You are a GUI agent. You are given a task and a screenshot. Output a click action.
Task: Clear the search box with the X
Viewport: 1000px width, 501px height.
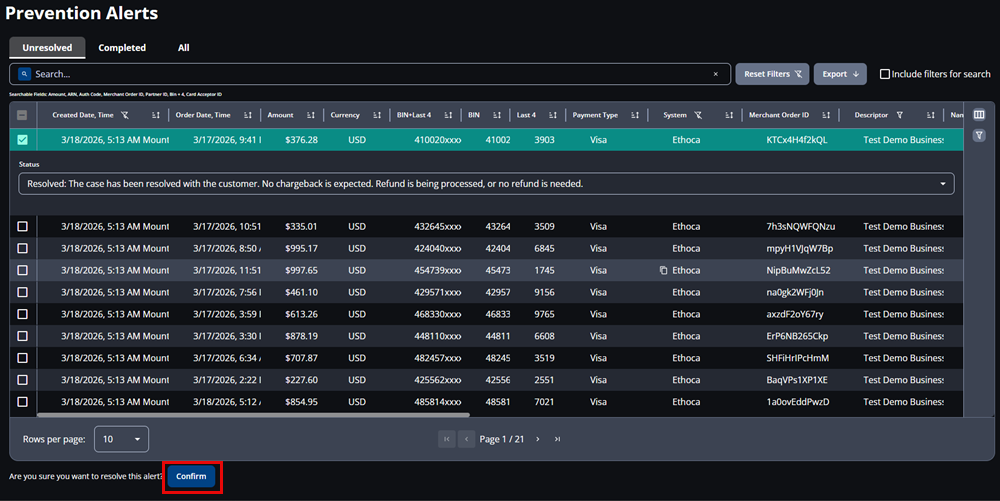716,74
